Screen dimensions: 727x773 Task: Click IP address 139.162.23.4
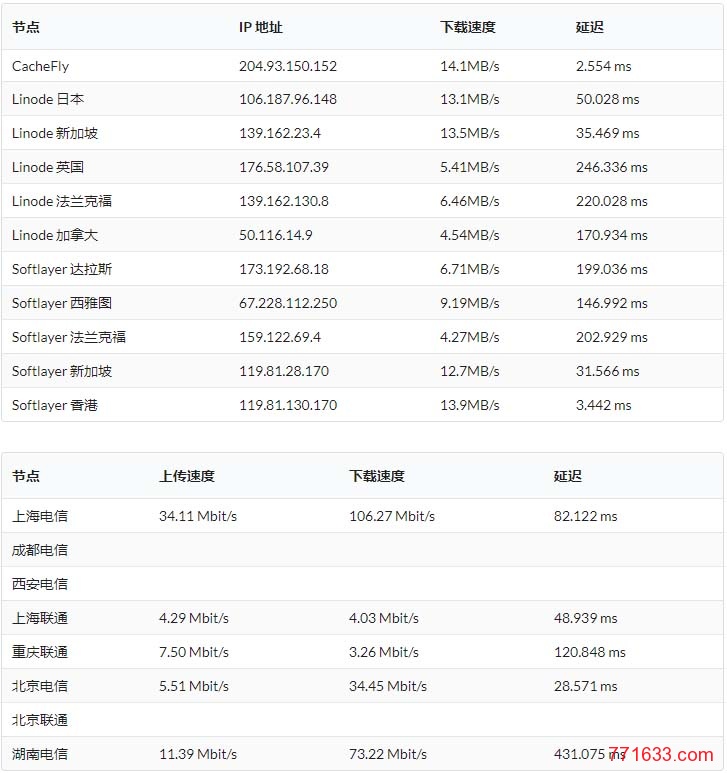click(x=280, y=133)
